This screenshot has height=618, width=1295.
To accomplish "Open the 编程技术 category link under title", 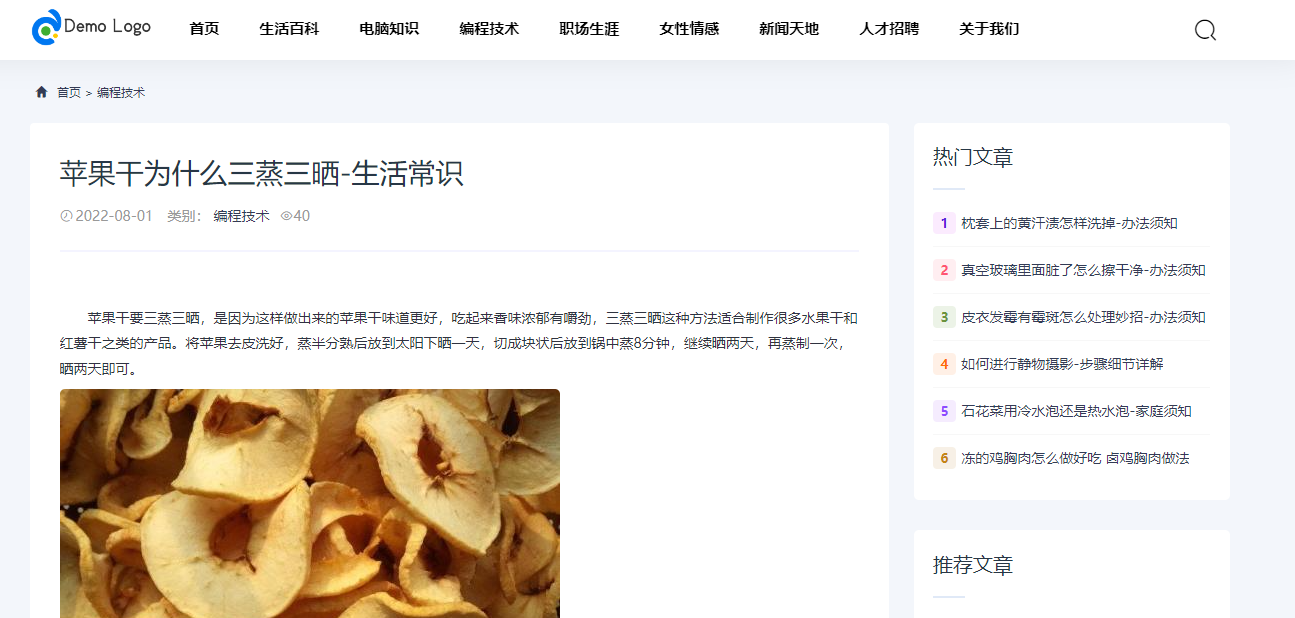I will [x=241, y=216].
